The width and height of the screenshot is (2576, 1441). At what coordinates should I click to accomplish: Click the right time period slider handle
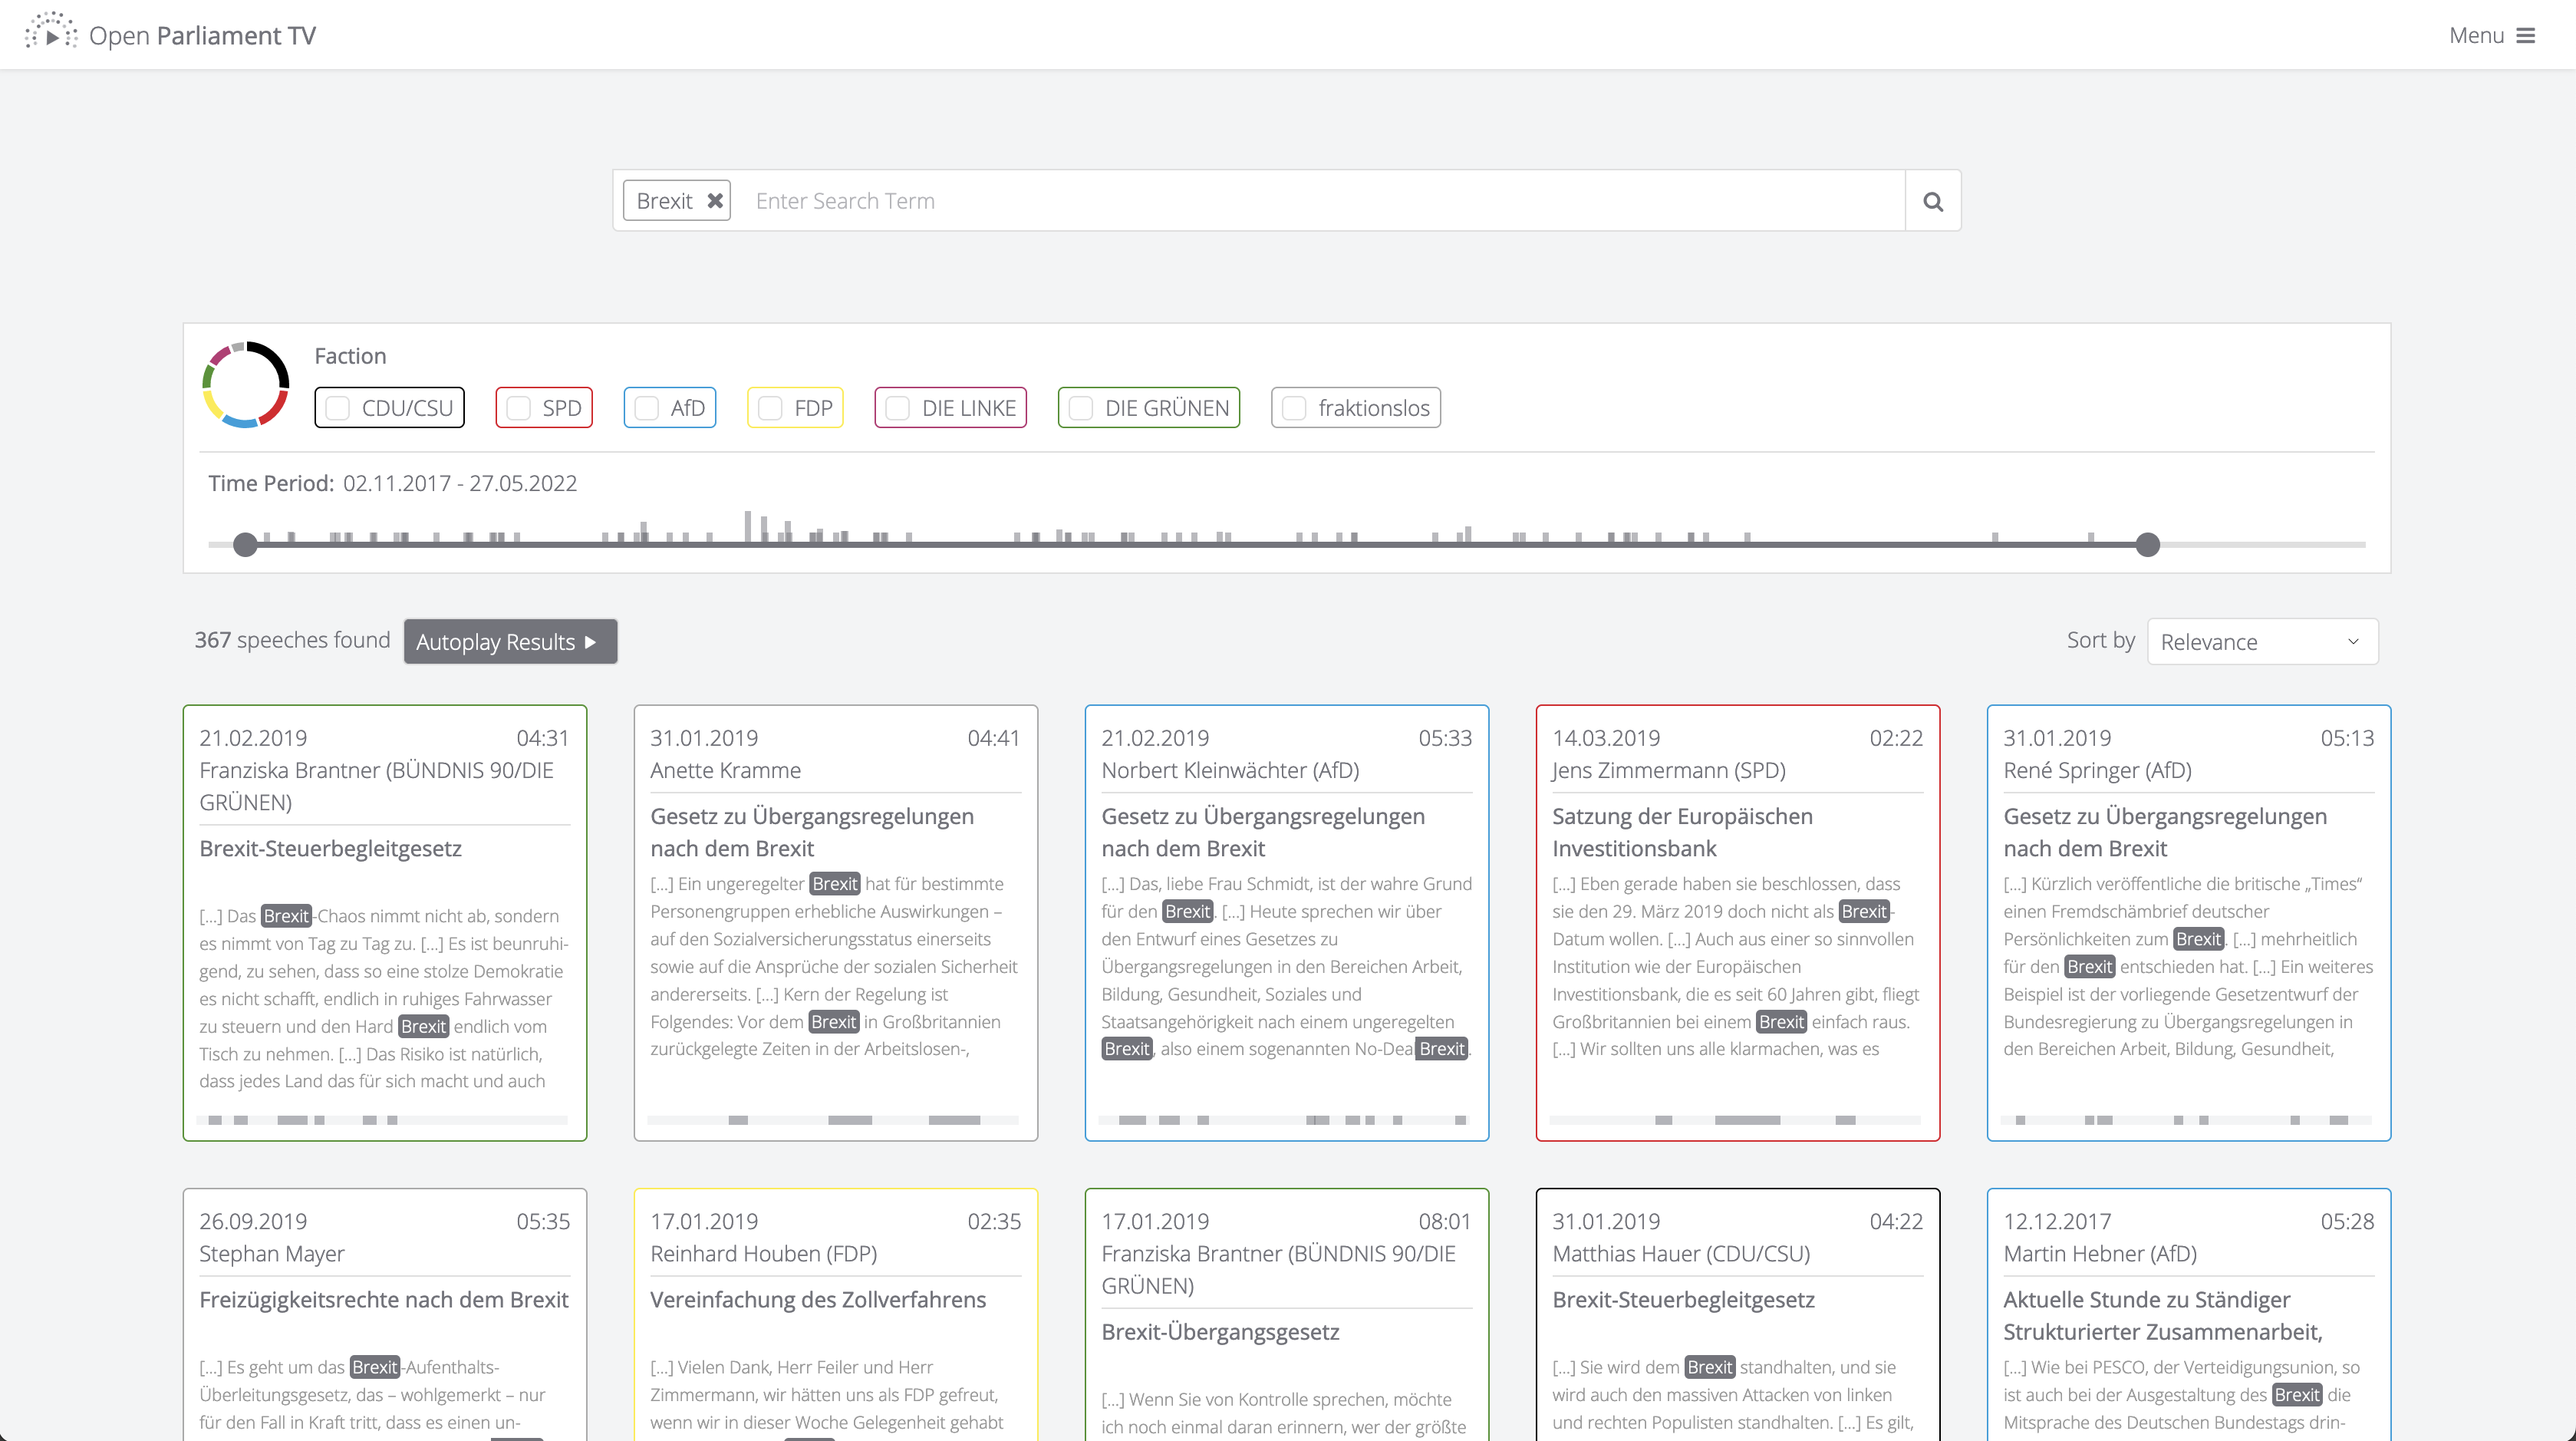tap(2147, 544)
